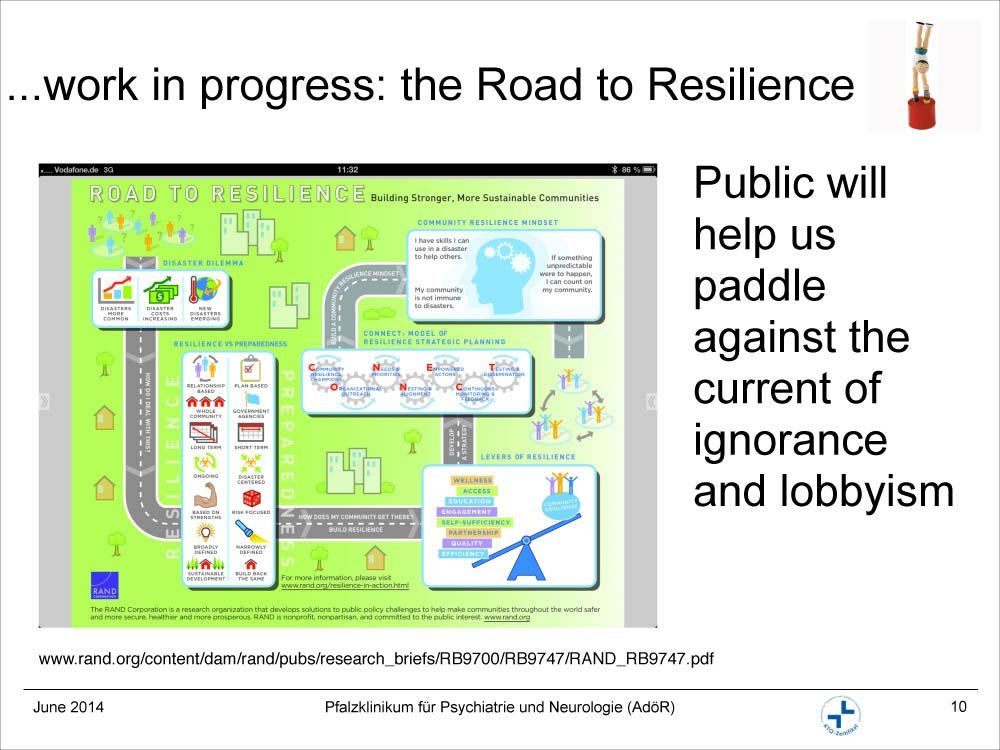This screenshot has height=750, width=1000.
Task: Click the Disasters More Common chart icon
Action: (x=116, y=290)
